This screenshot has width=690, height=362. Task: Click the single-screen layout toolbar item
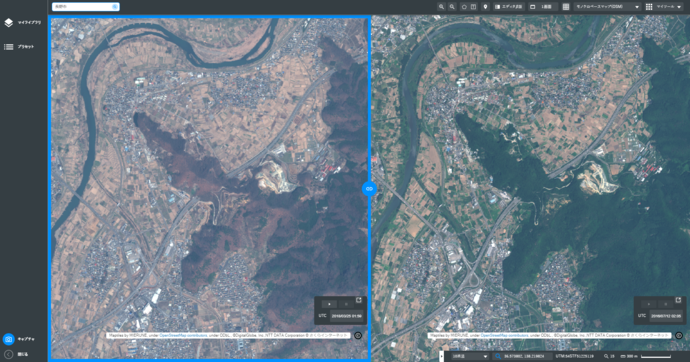(541, 7)
